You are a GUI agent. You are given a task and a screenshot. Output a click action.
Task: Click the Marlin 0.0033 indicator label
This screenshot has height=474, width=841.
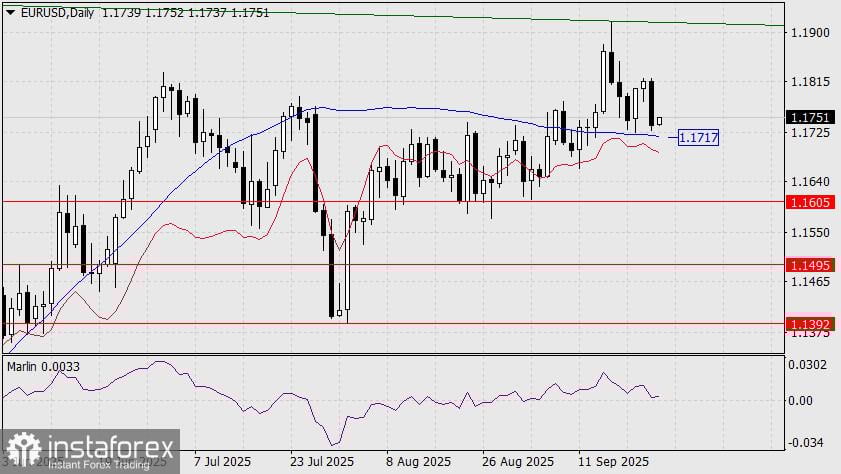[x=43, y=367]
